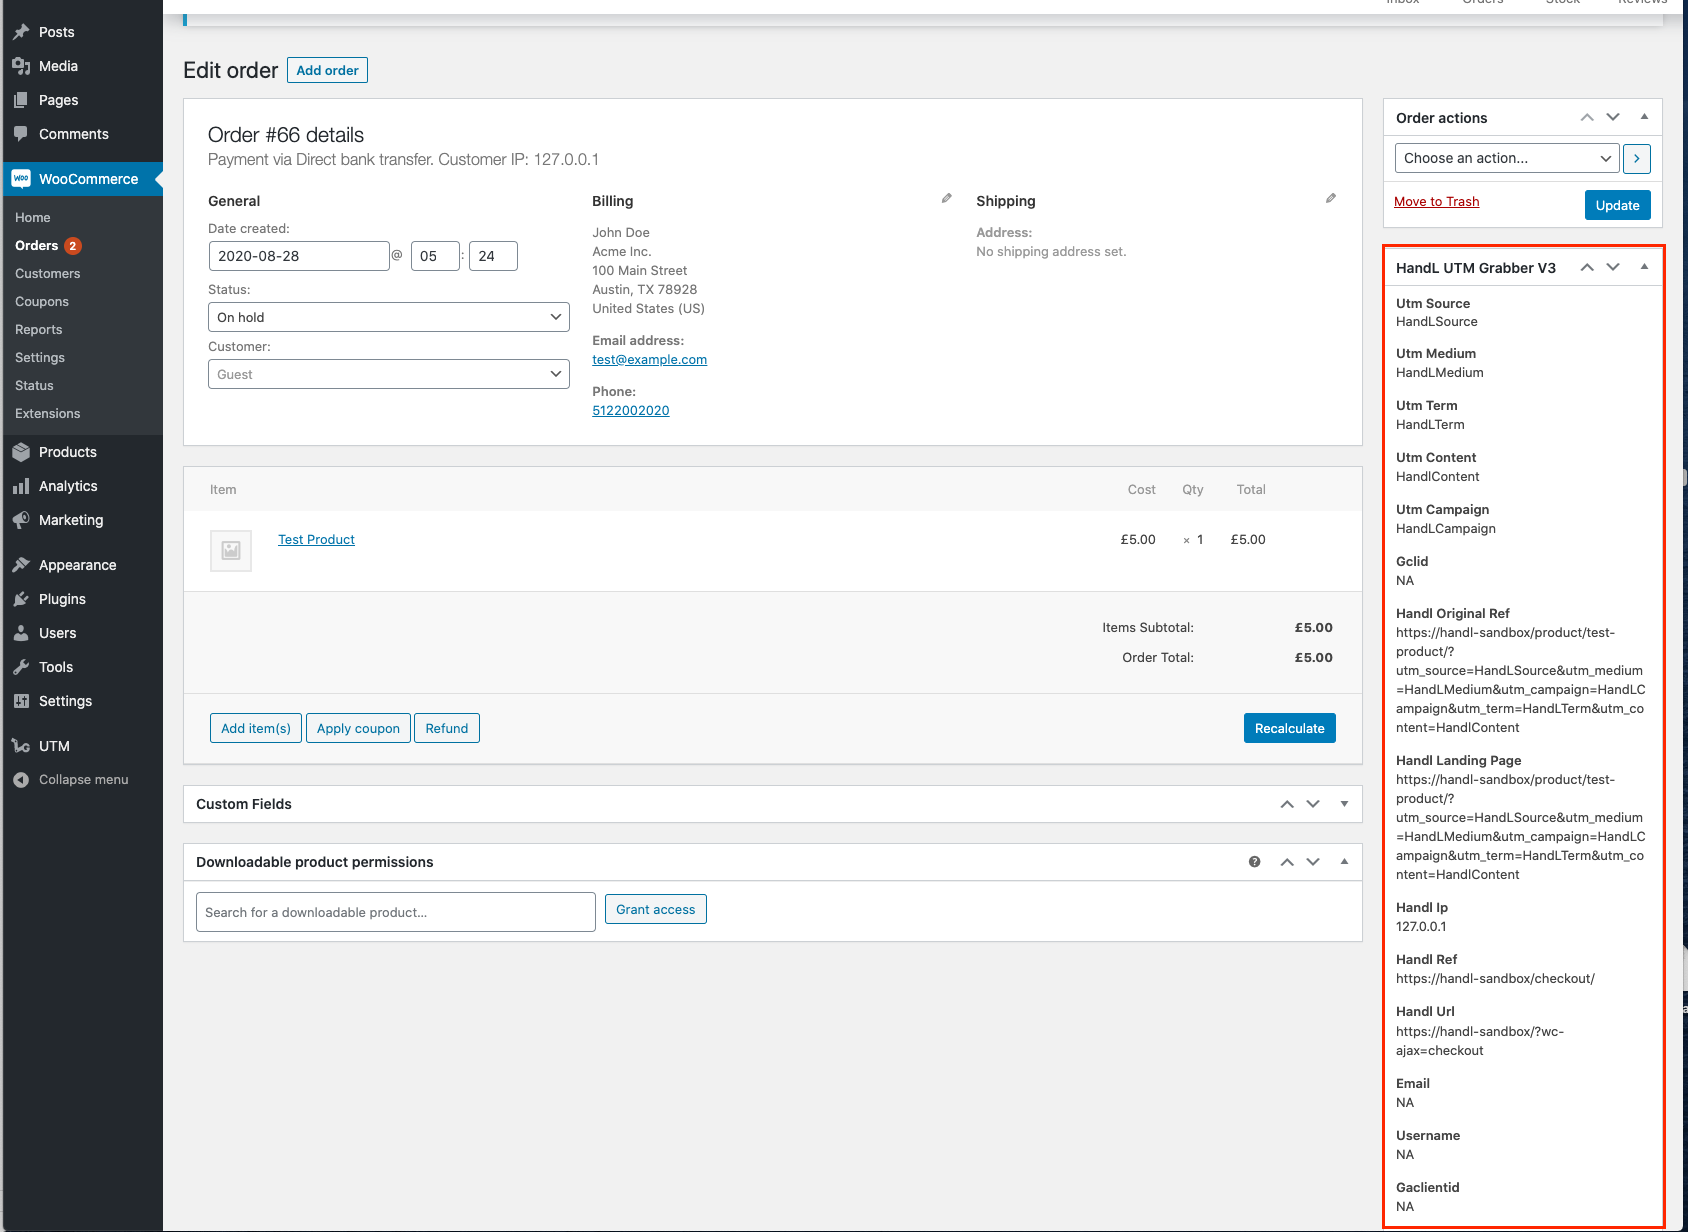Switch to the Reviews tab
This screenshot has height=1232, width=1688.
coord(1641,4)
